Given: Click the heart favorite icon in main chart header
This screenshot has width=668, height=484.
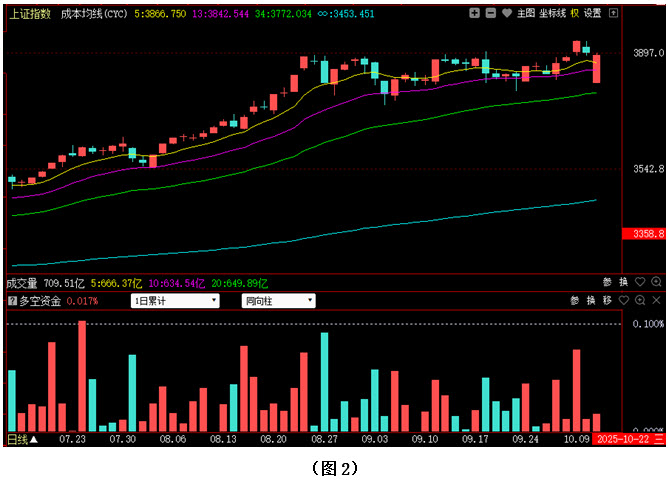Looking at the screenshot, I should pyautogui.click(x=506, y=14).
